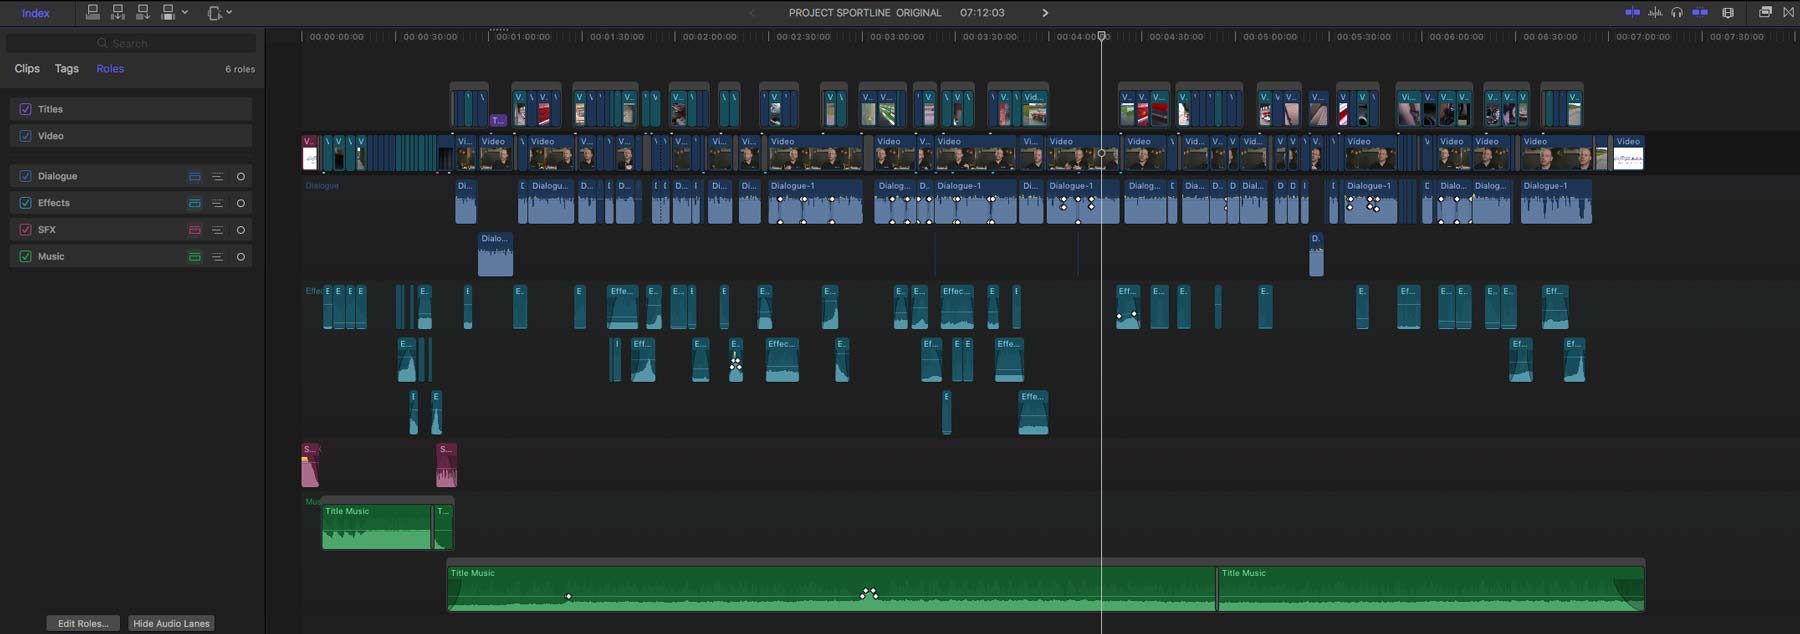Focus the Dialogue role circle button
1800x634 pixels.
tap(240, 176)
